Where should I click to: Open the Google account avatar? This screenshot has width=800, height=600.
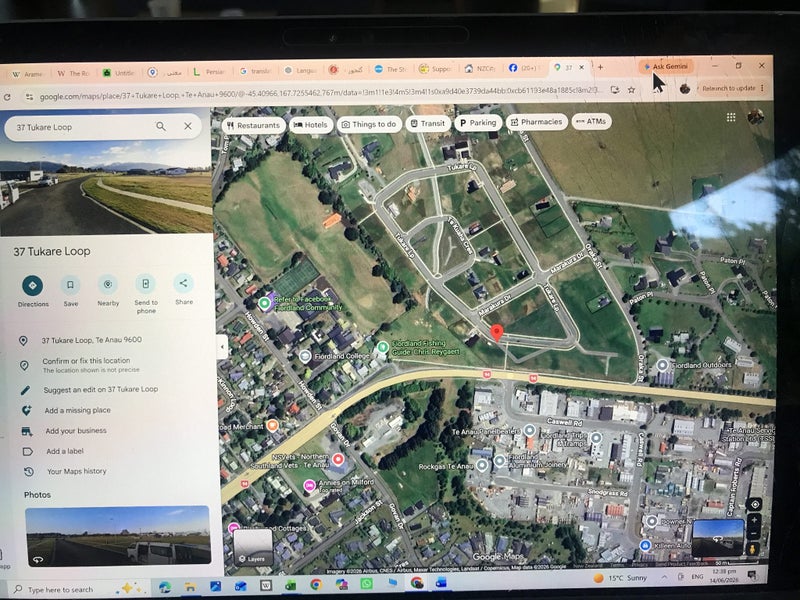(x=756, y=116)
